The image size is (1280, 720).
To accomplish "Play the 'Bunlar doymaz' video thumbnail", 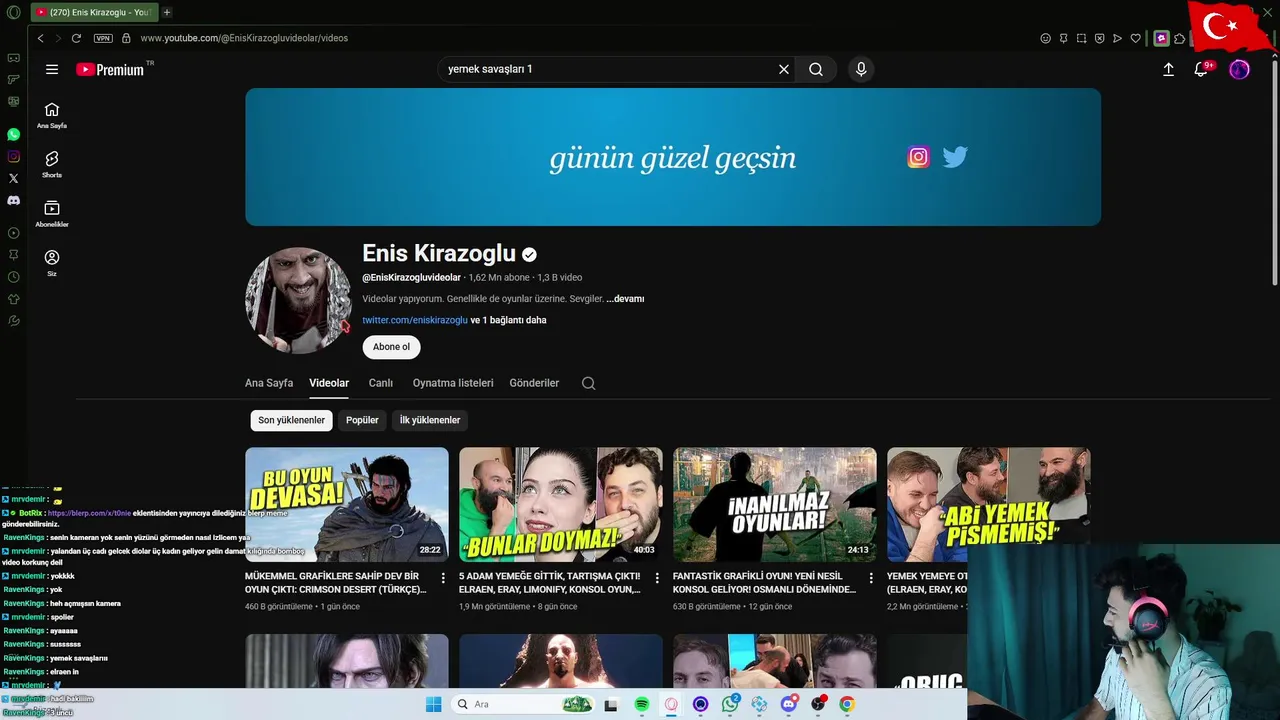I will coord(560,504).
